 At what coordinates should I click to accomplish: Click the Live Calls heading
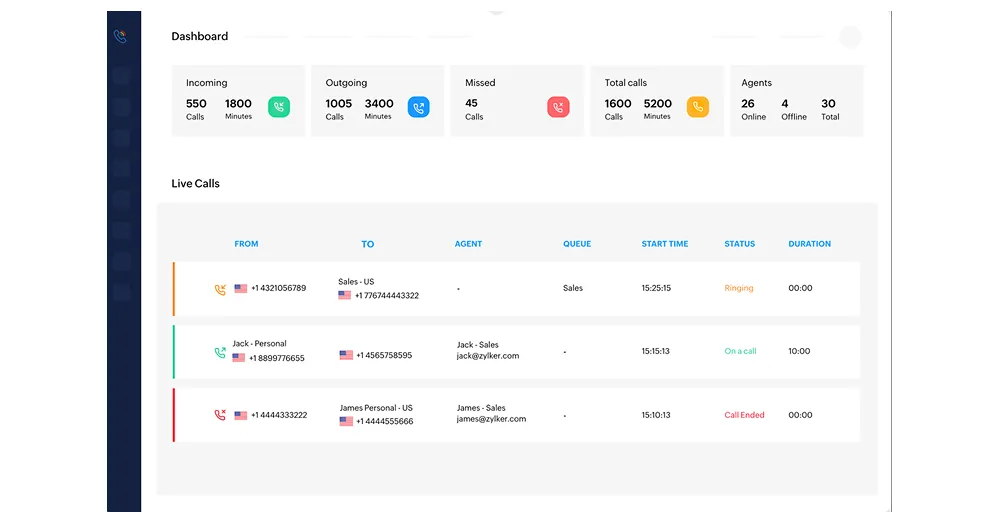point(195,184)
